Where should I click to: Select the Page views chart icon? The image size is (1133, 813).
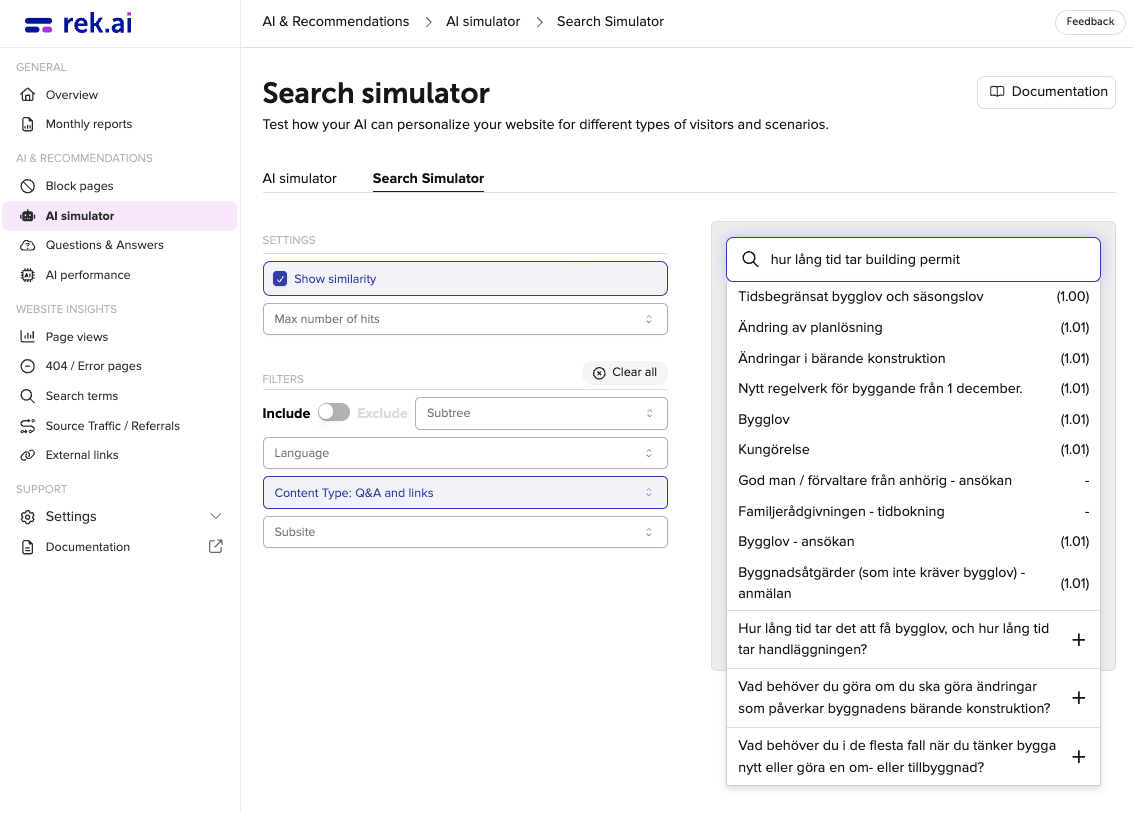click(x=28, y=337)
